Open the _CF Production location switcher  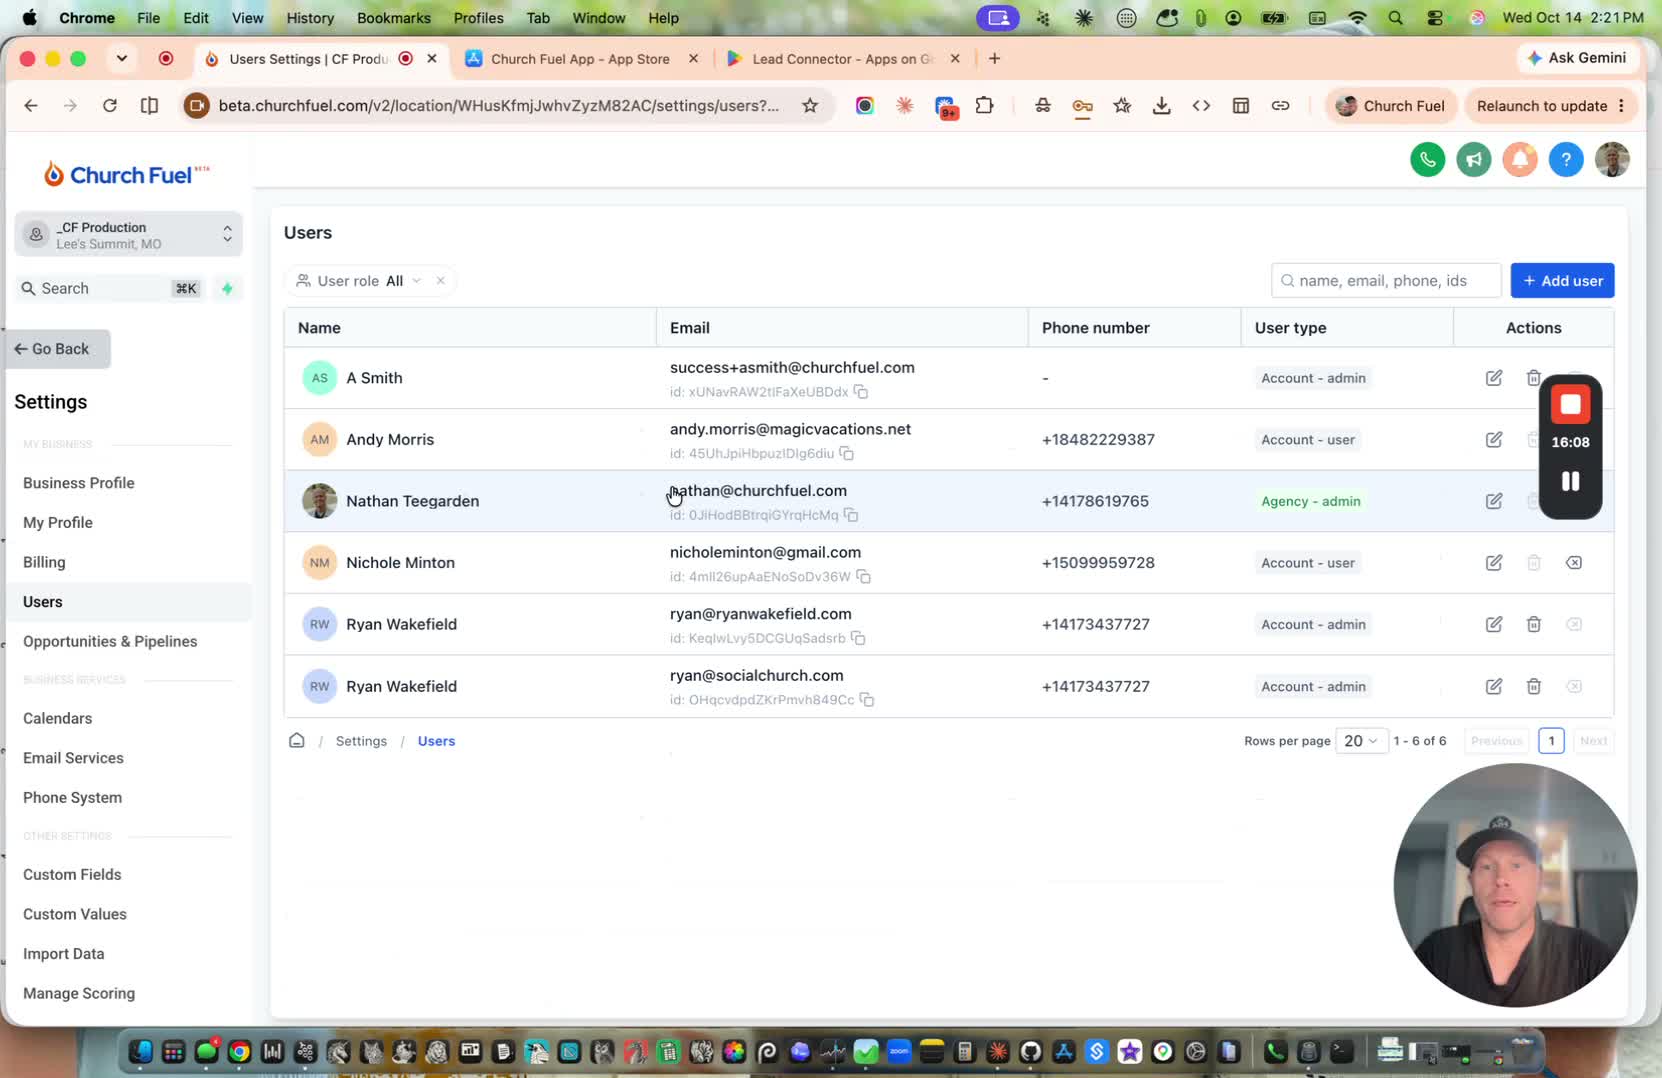(129, 235)
